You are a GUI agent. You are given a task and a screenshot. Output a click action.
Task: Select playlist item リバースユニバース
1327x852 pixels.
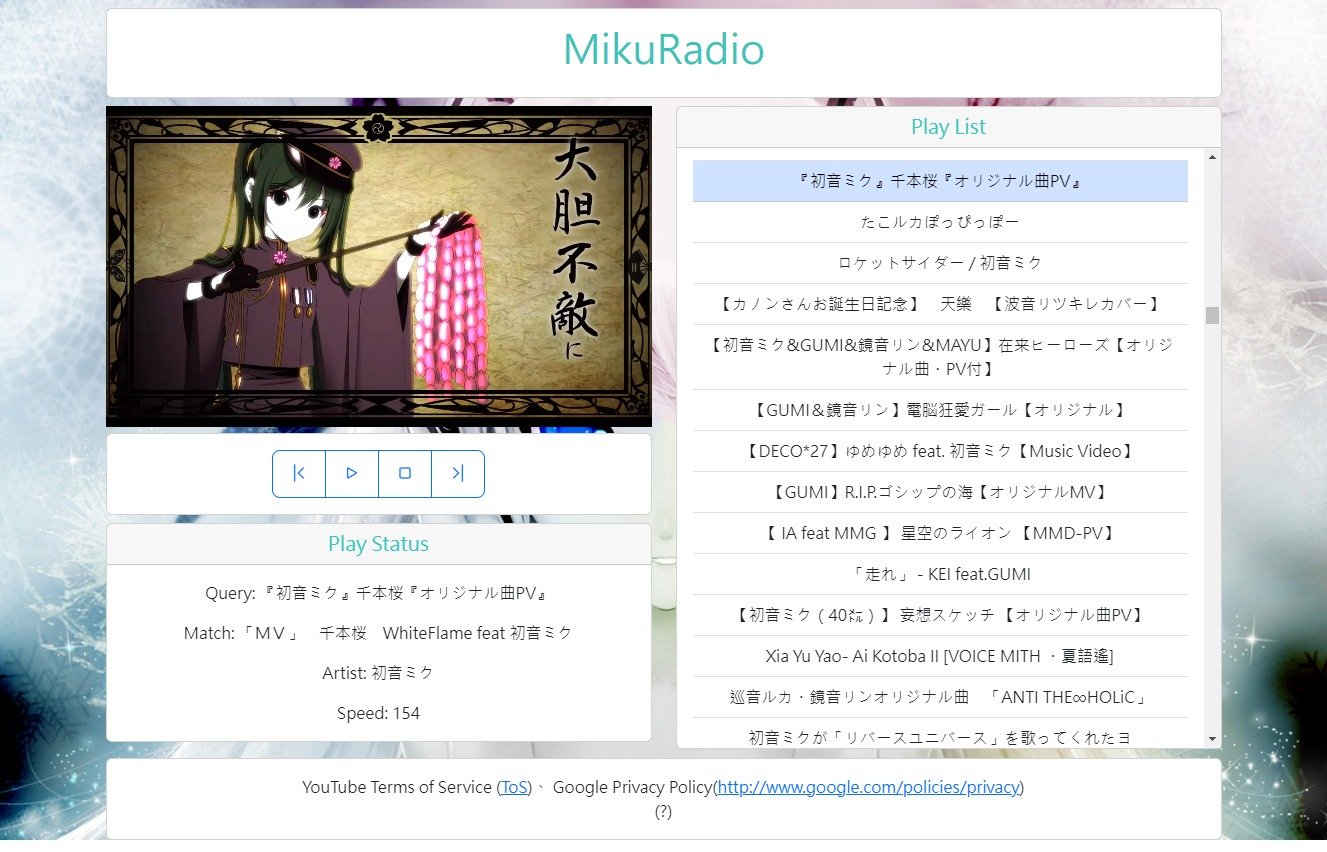pyautogui.click(x=940, y=734)
